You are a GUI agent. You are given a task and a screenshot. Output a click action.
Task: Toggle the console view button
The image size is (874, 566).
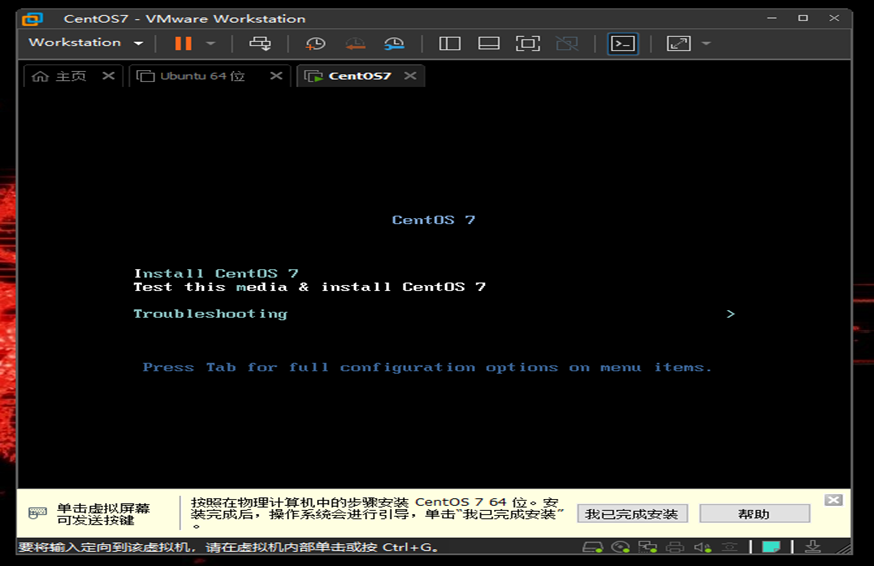coord(622,43)
